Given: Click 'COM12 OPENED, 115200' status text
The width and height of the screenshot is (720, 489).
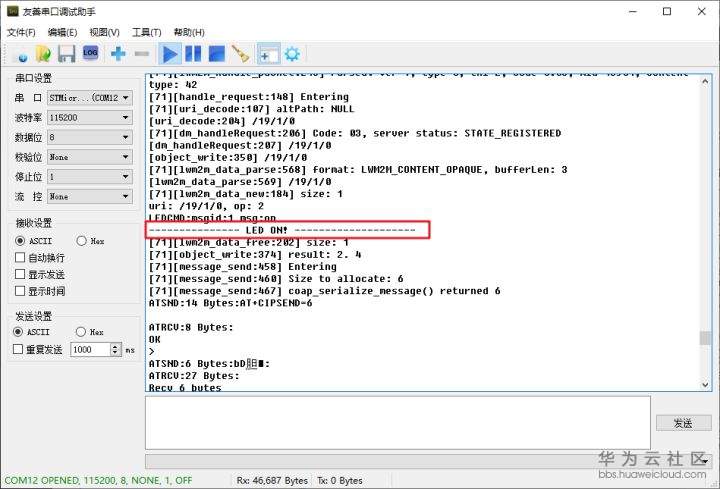Looking at the screenshot, I should point(98,481).
